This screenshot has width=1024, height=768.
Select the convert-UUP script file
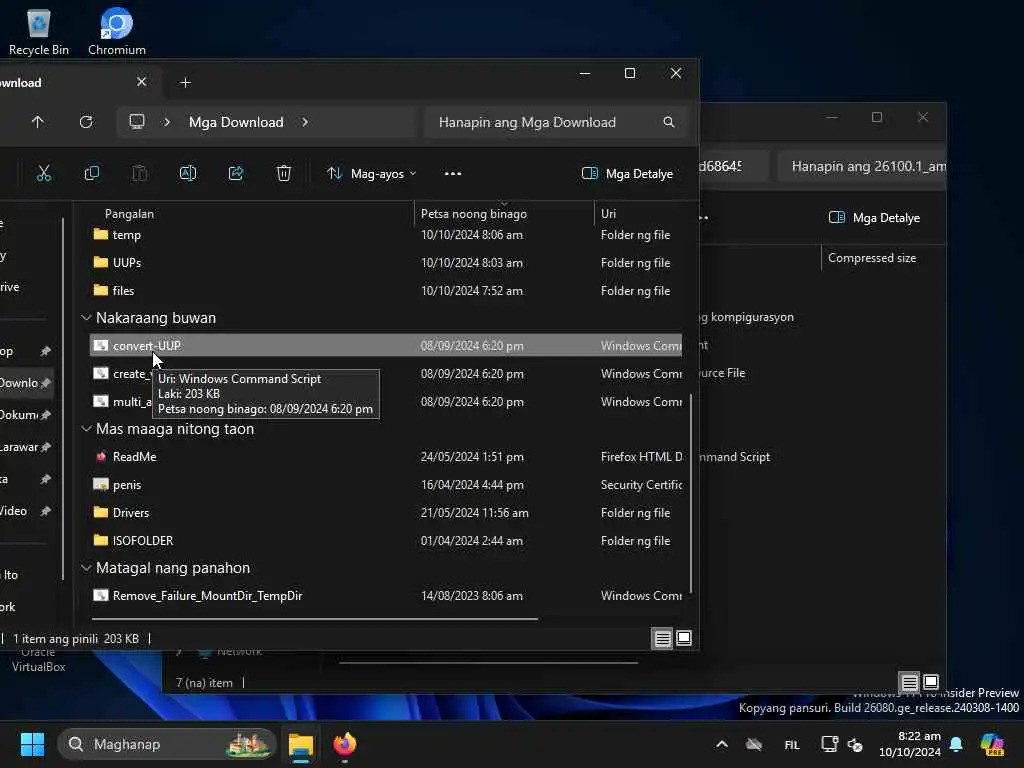(x=385, y=345)
